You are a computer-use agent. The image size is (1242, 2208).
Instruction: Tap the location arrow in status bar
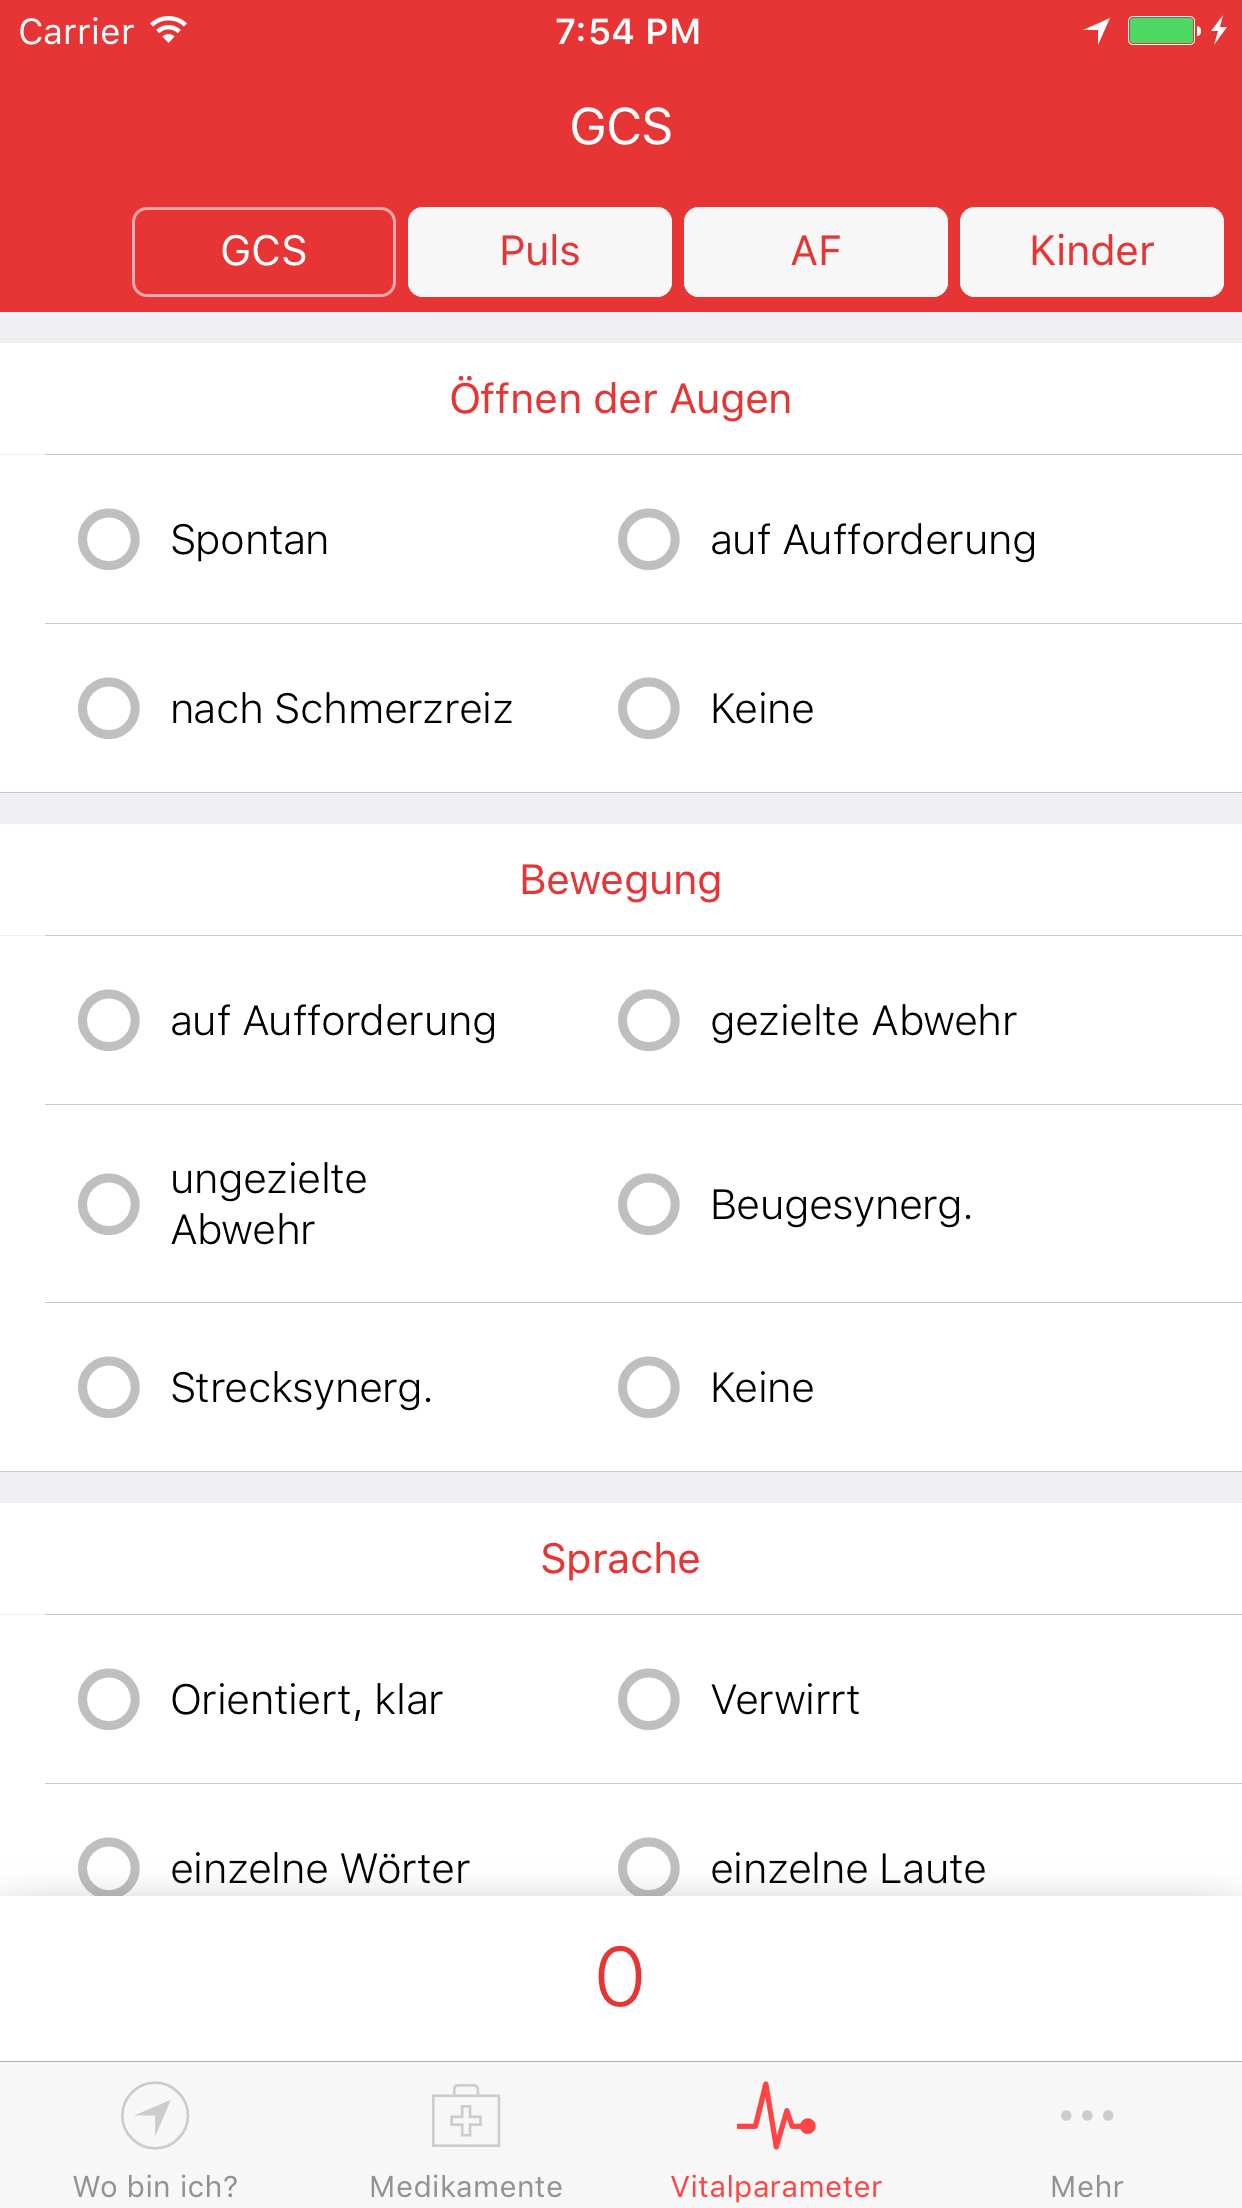pyautogui.click(x=1097, y=31)
